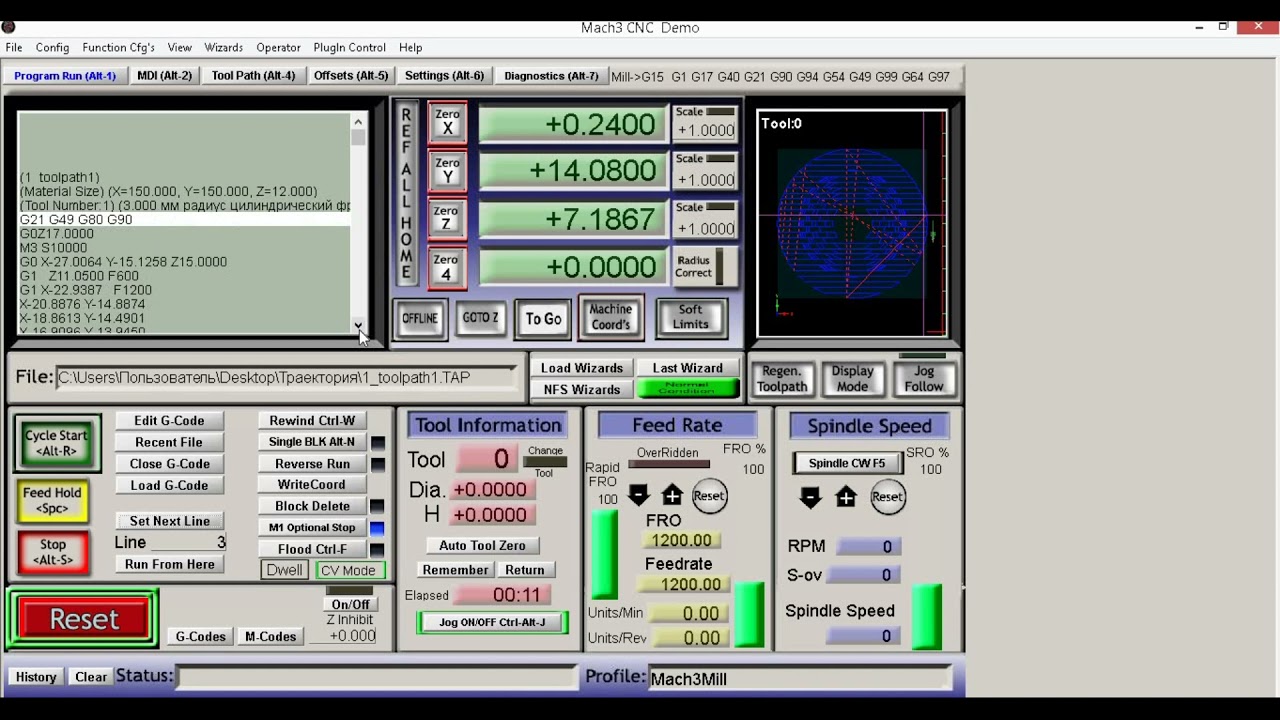Click Close G-Code
This screenshot has height=720, width=1280.
pos(169,464)
